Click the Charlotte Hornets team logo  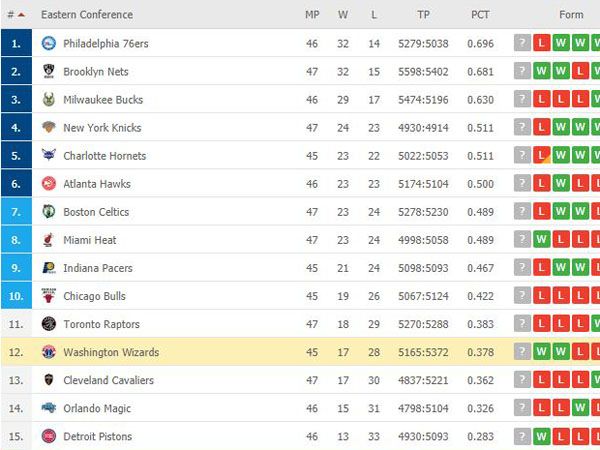[49, 155]
